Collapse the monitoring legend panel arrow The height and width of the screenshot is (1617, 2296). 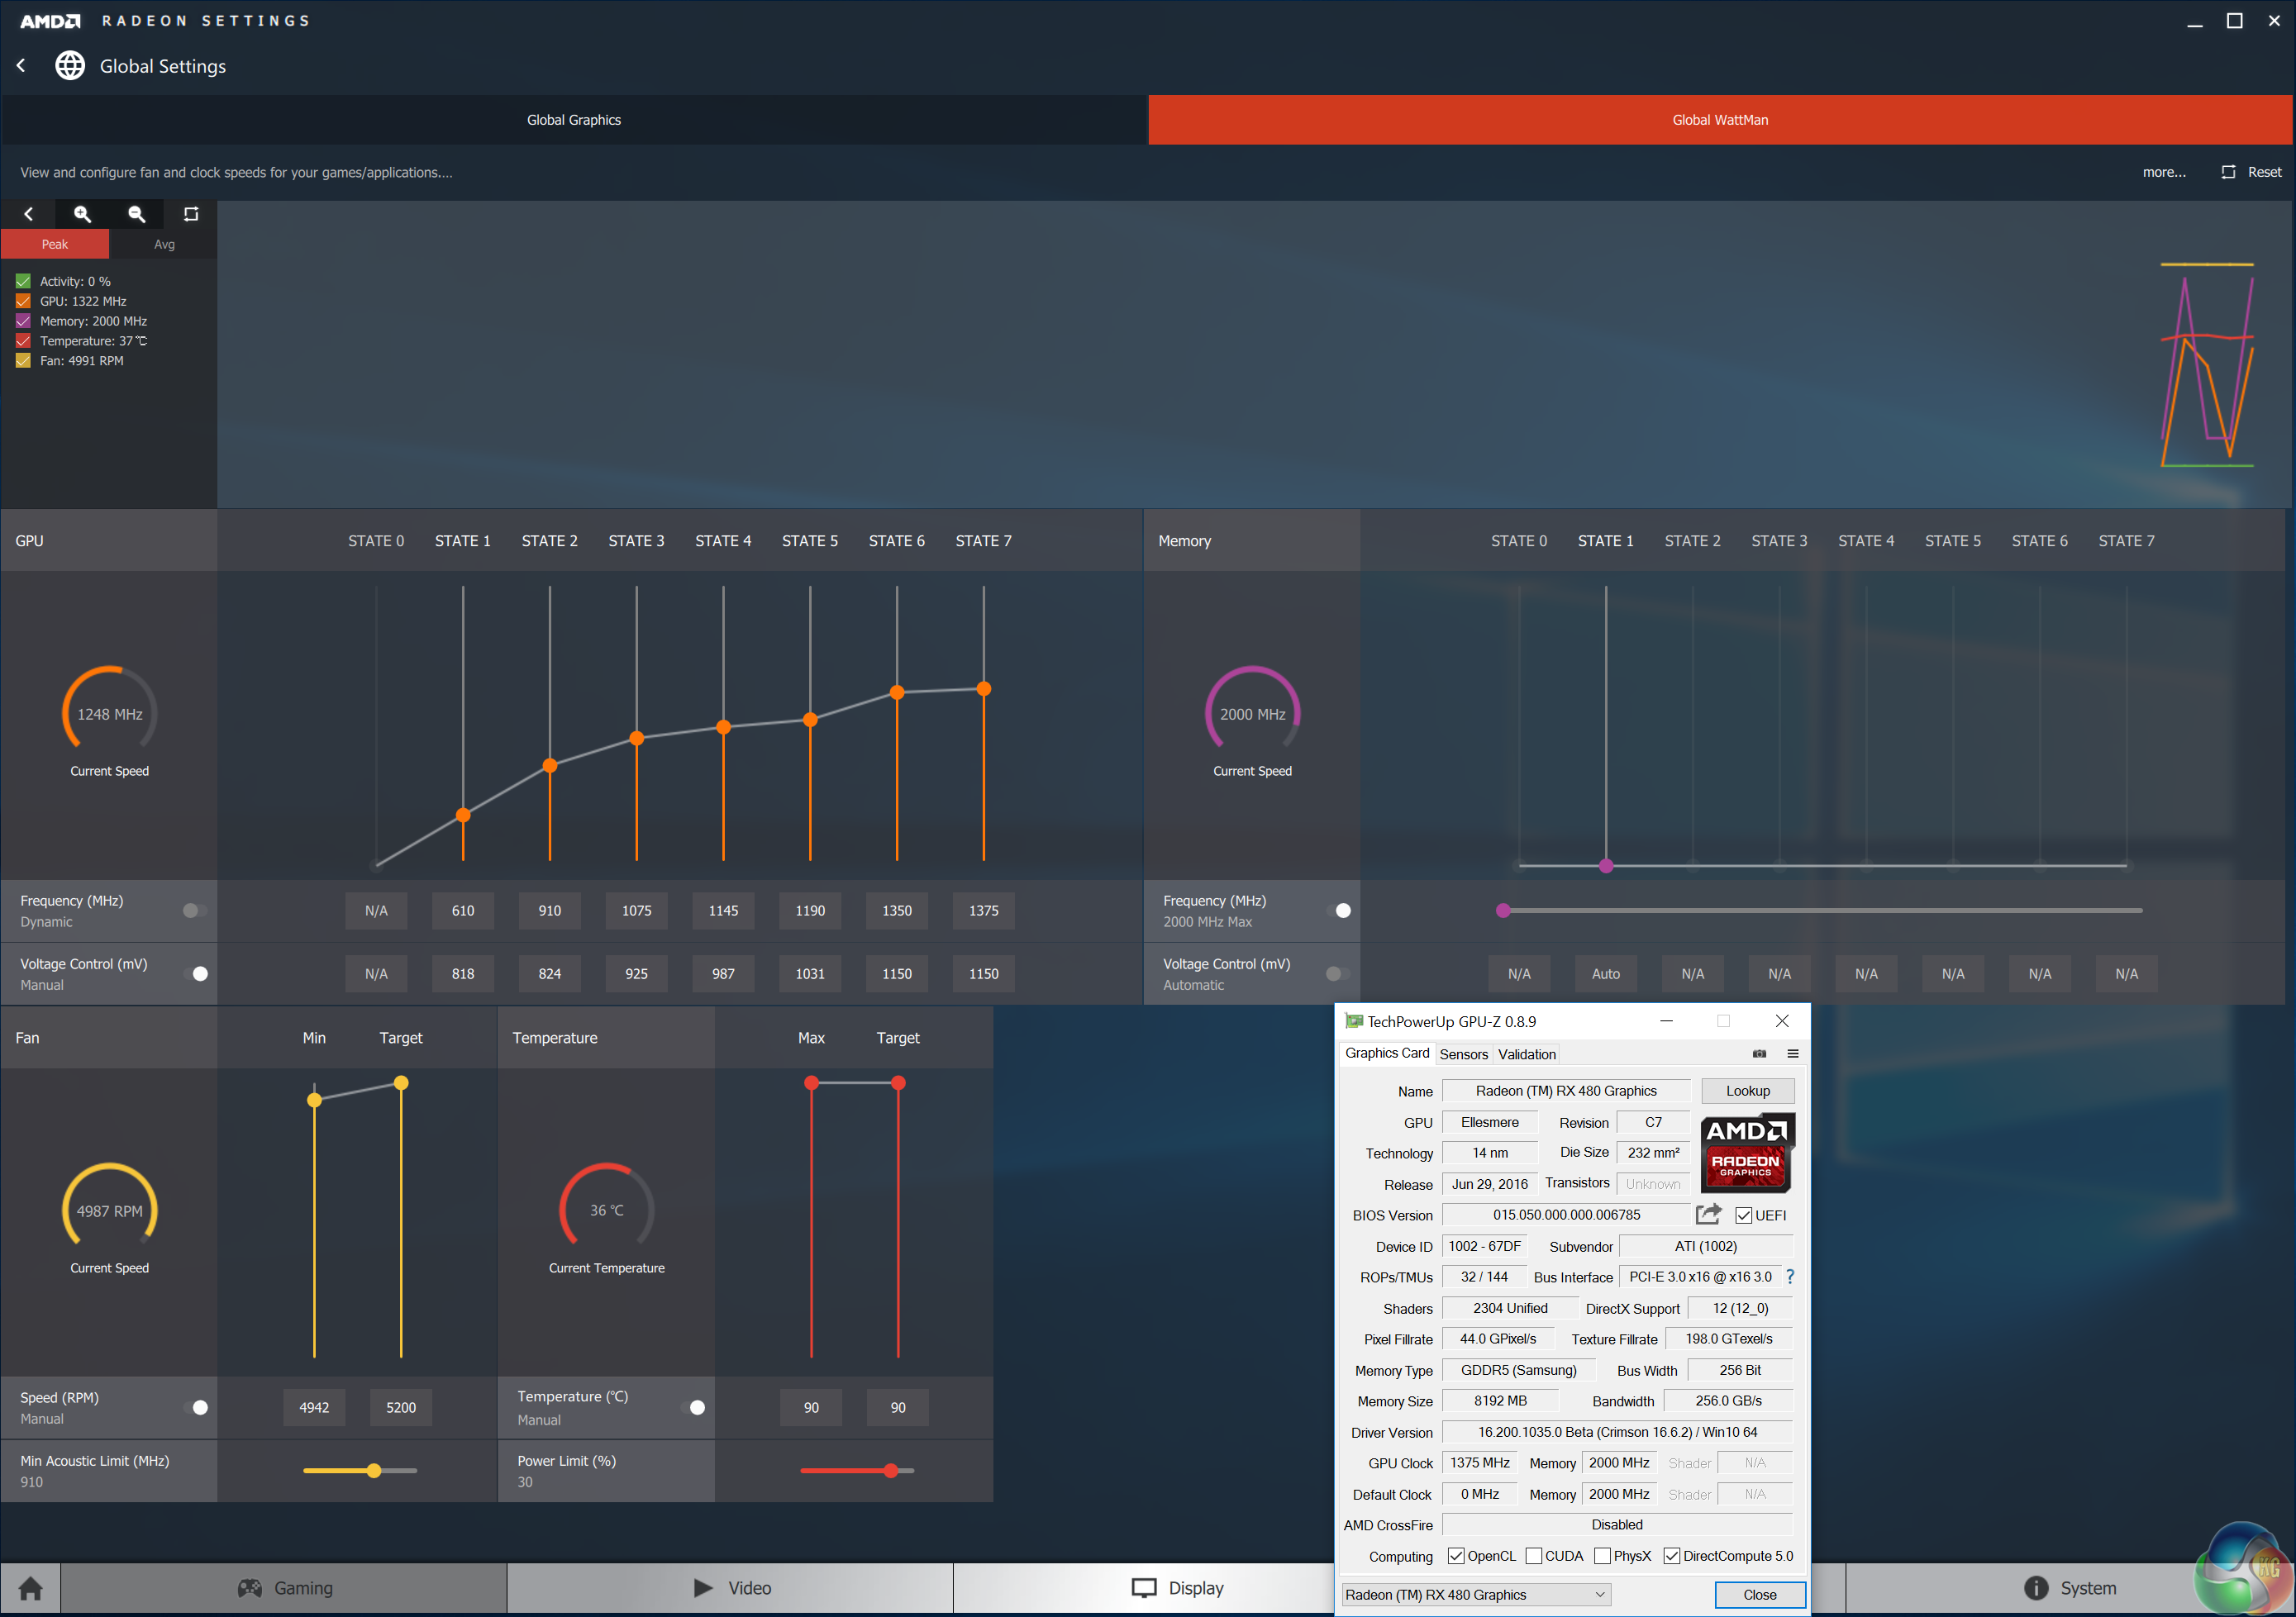(x=29, y=214)
